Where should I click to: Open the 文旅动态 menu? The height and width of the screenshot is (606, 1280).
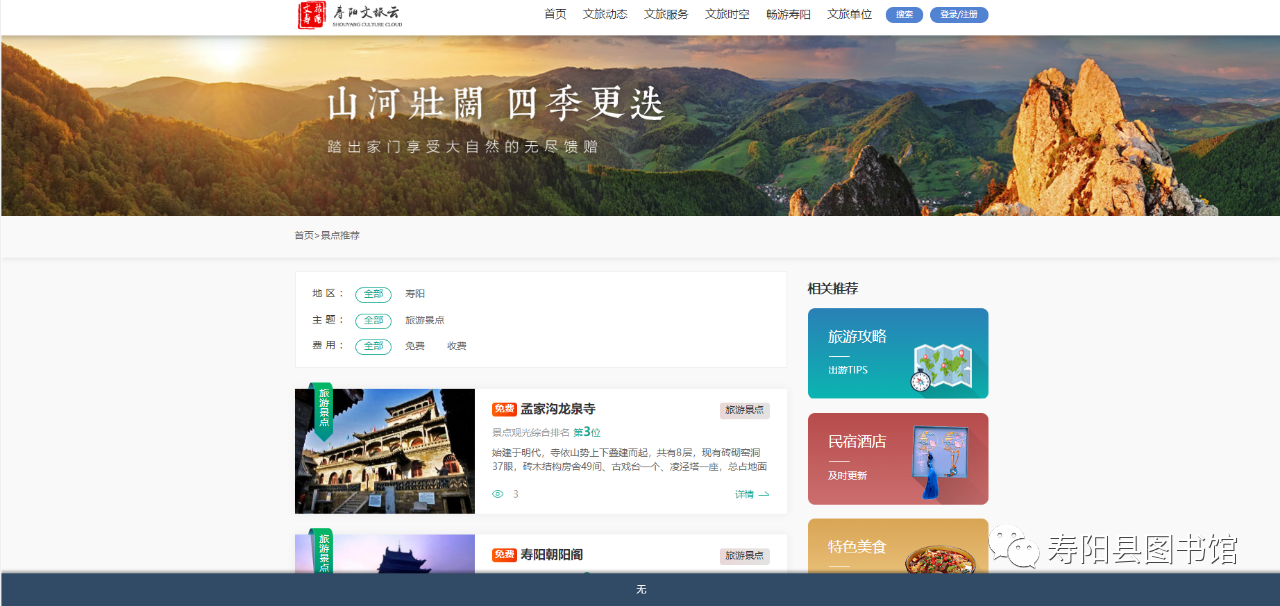click(x=605, y=14)
